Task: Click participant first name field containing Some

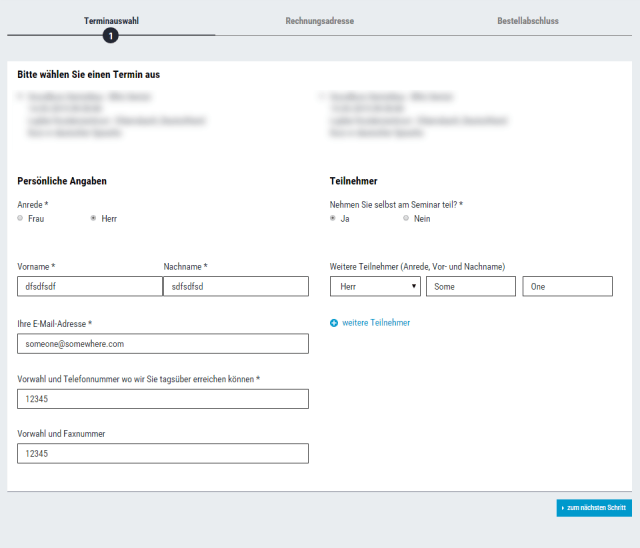Action: click(x=471, y=286)
